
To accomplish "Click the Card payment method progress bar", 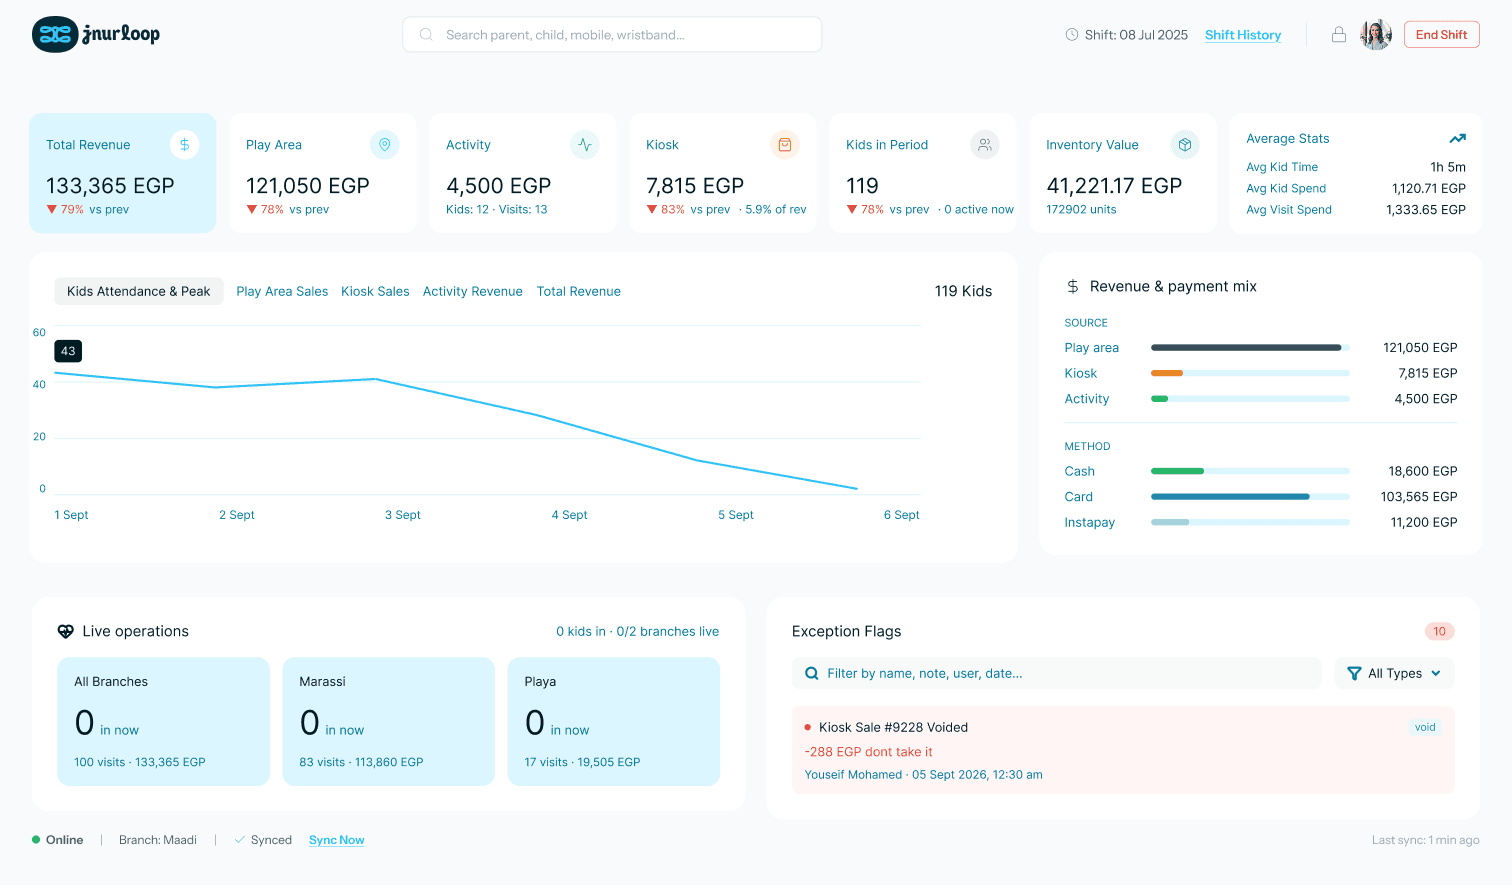I will click(1250, 497).
